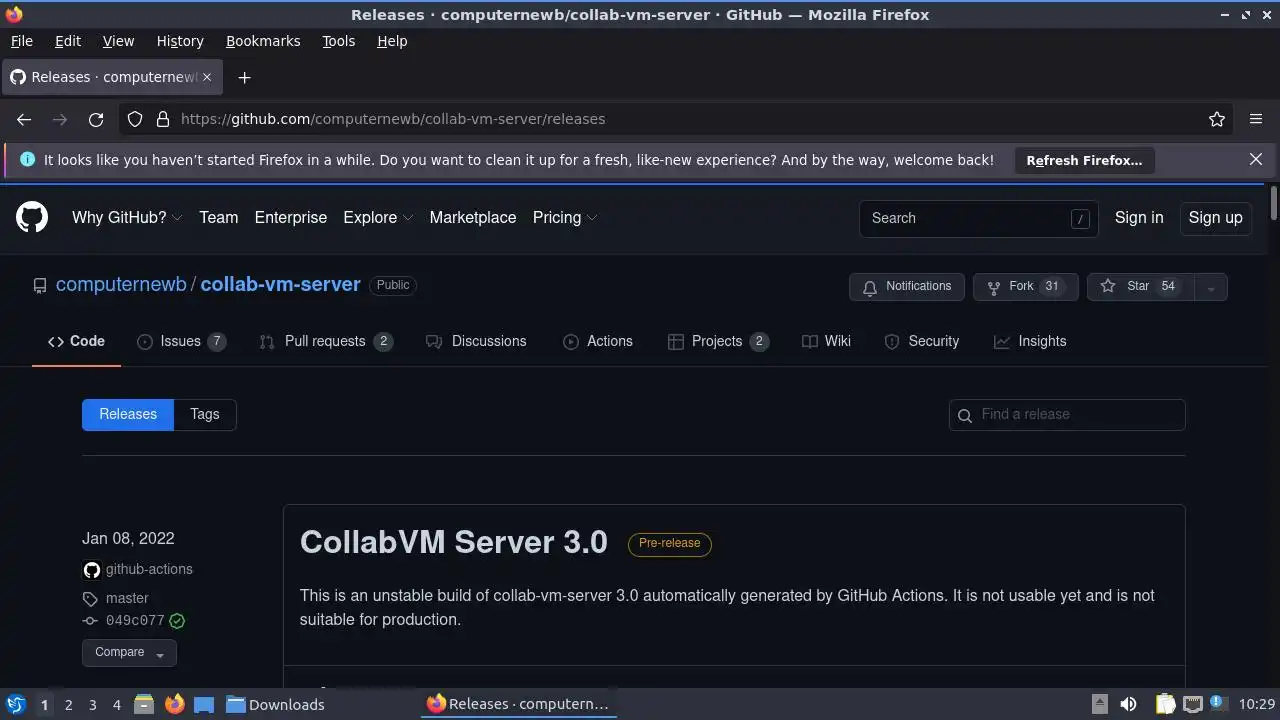Select the Releases toggle button
1280x720 pixels.
tap(128, 415)
